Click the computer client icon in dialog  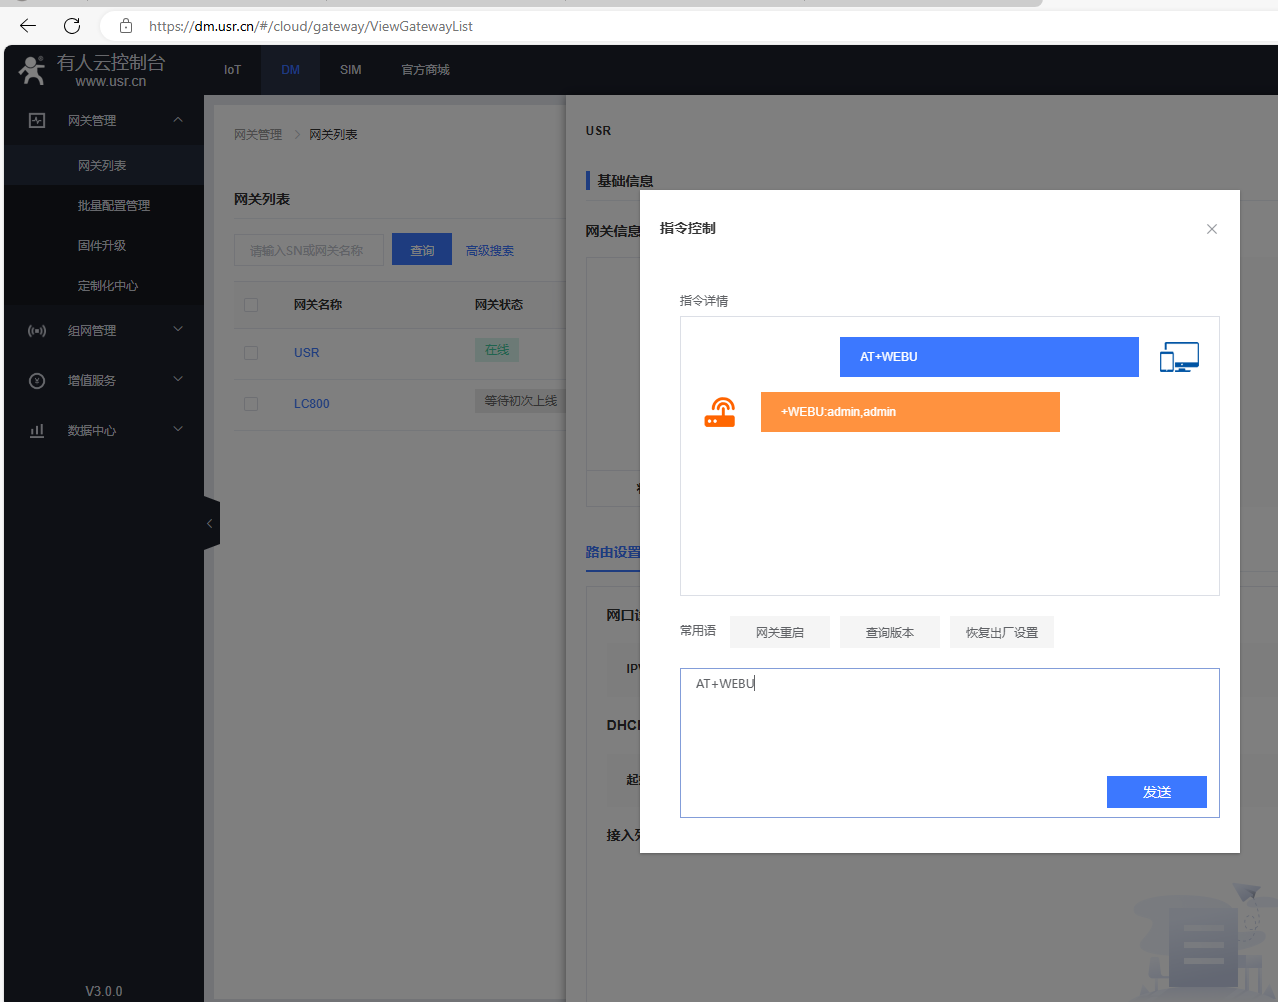click(x=1179, y=357)
